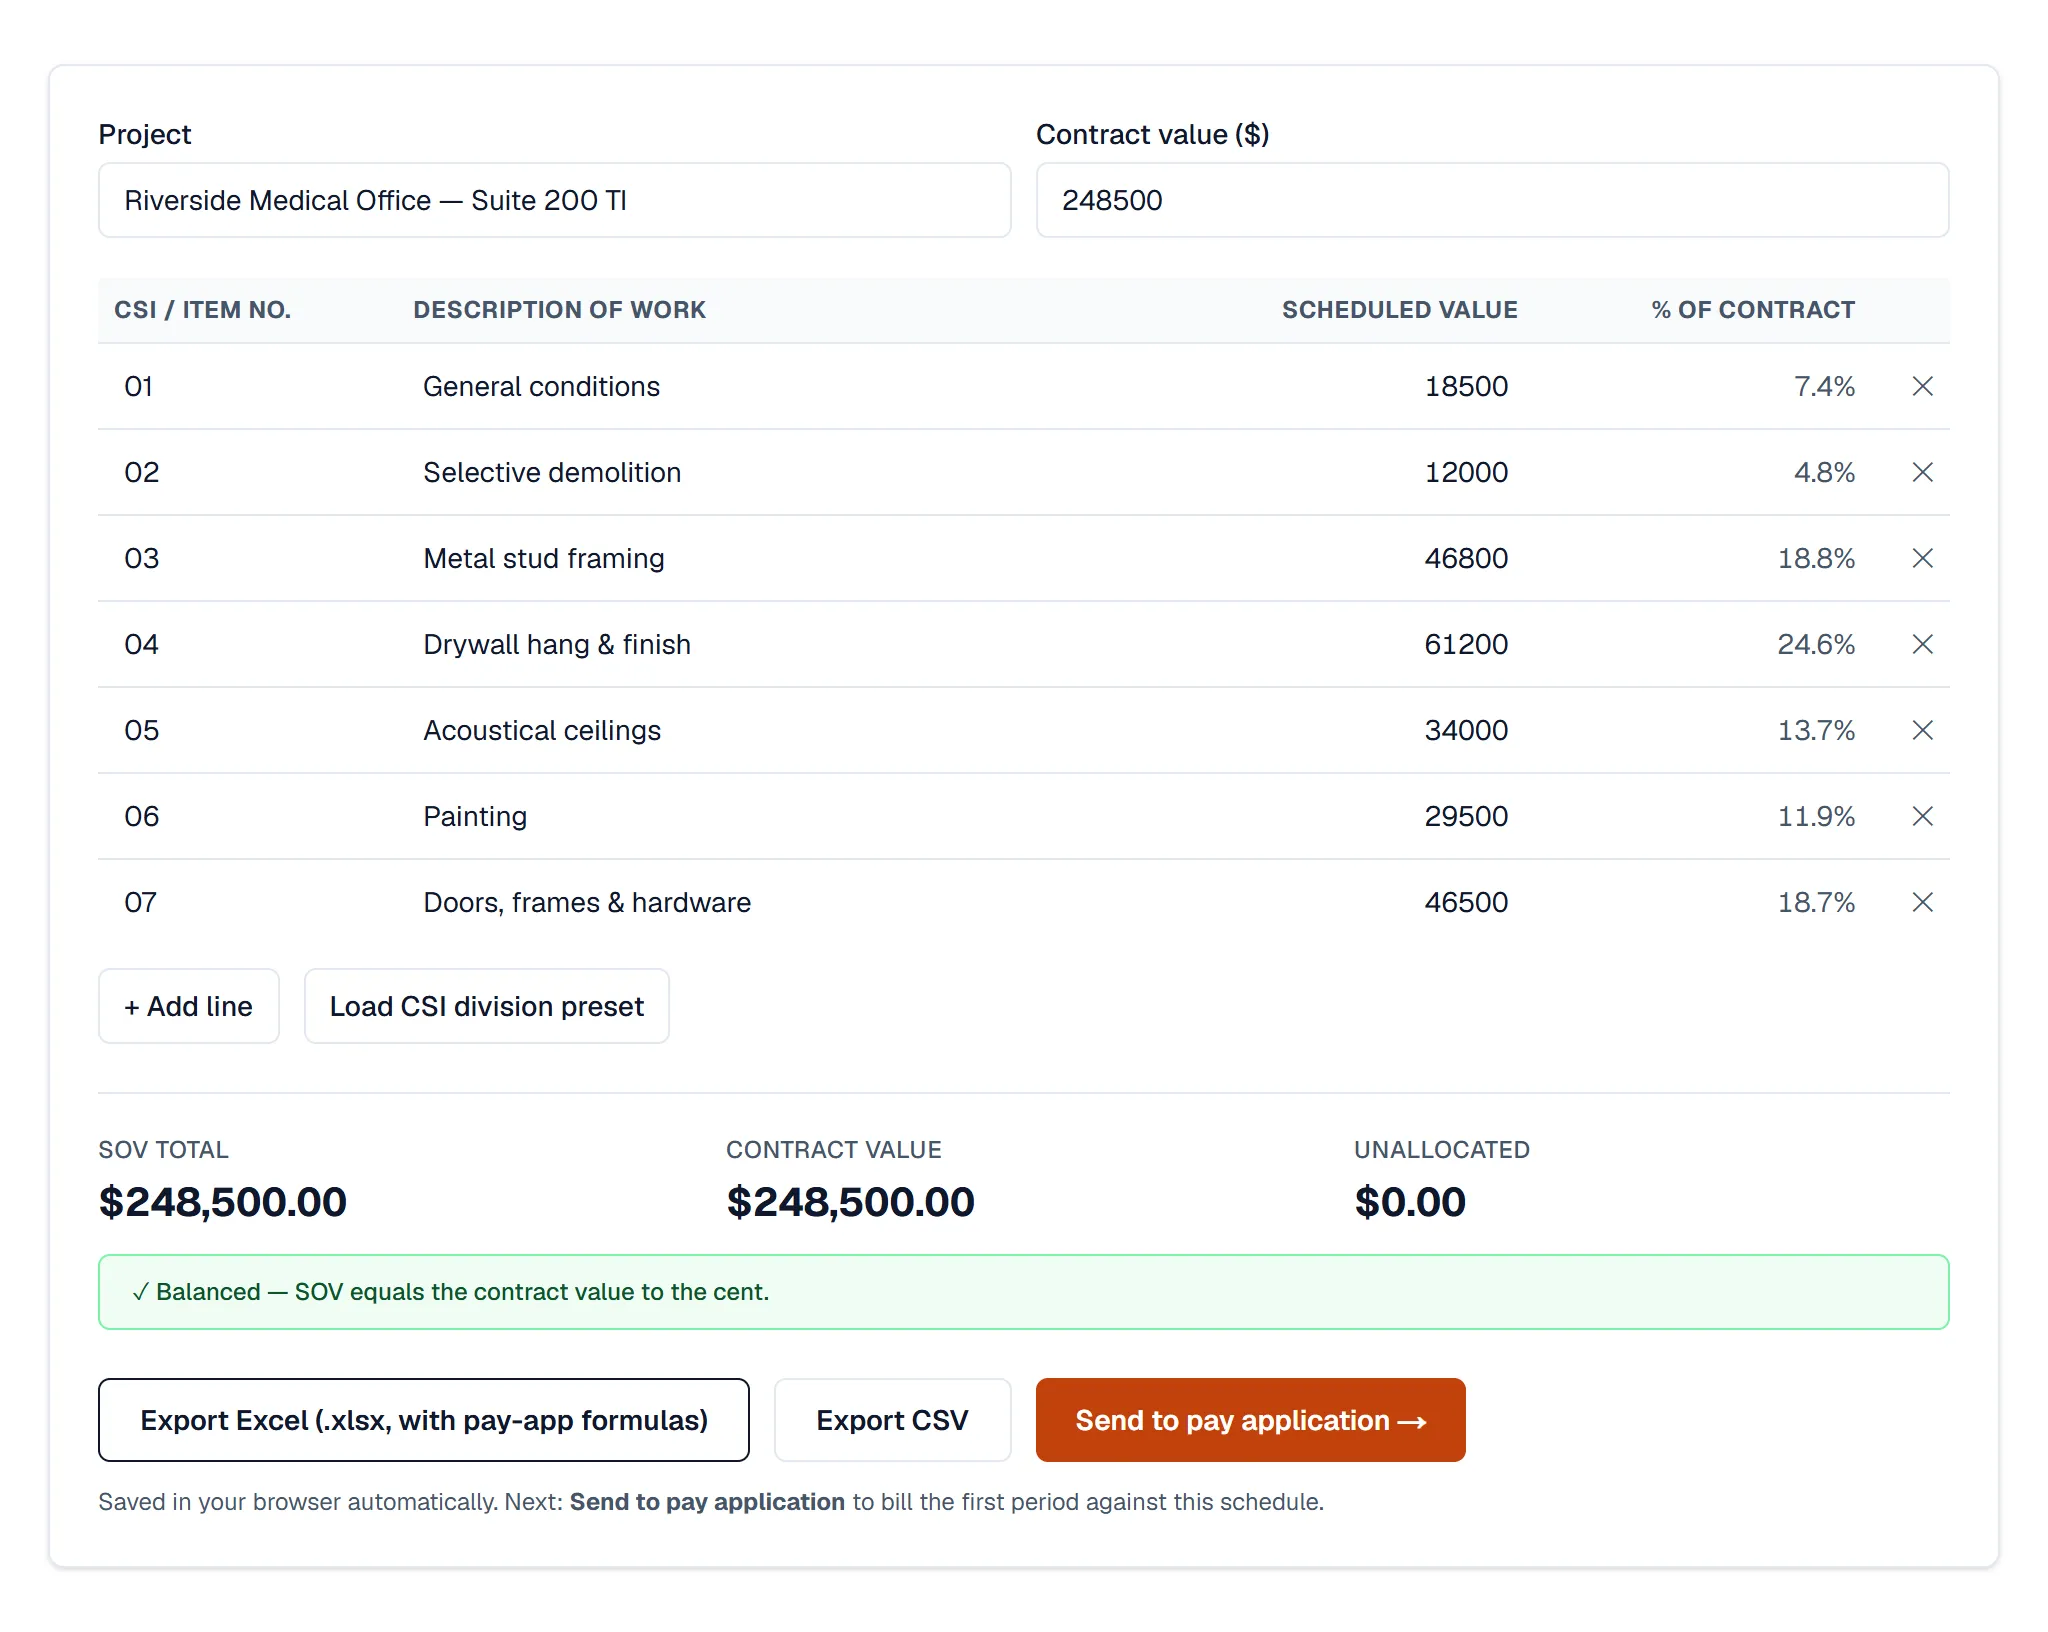The width and height of the screenshot is (2048, 1632).
Task: Remove the Acoustical ceilings line
Action: tap(1922, 730)
